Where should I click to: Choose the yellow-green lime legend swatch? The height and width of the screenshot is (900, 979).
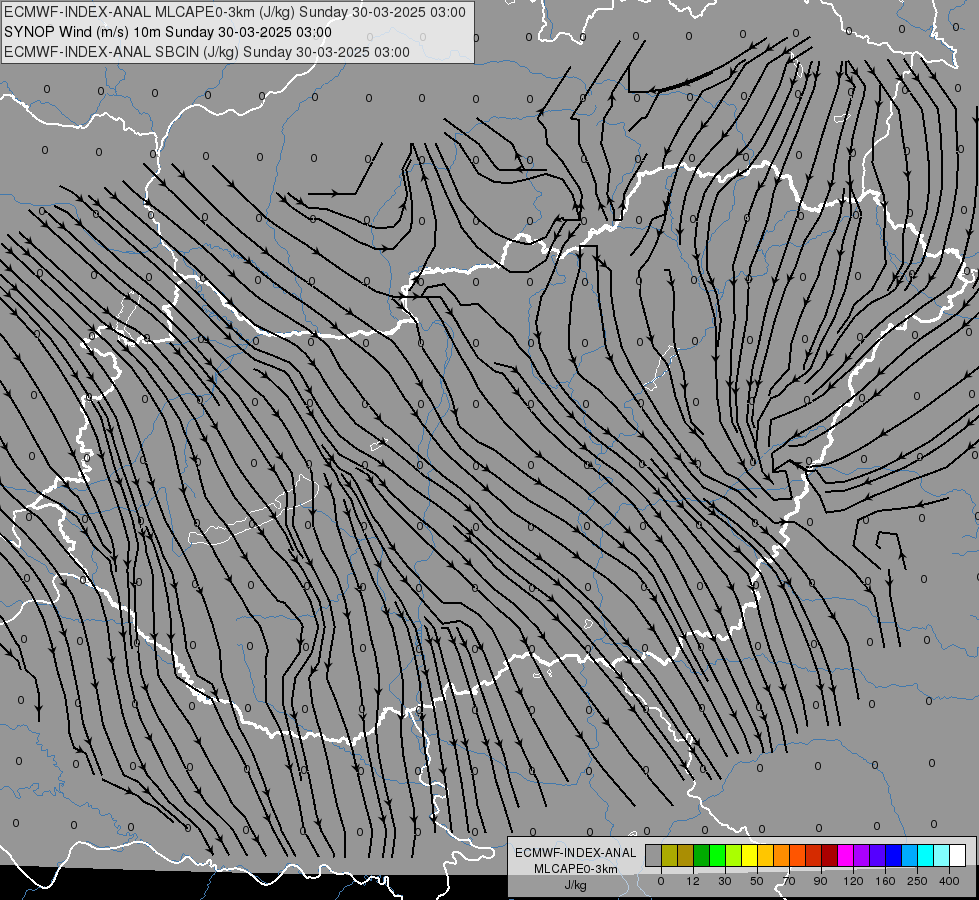coord(734,856)
